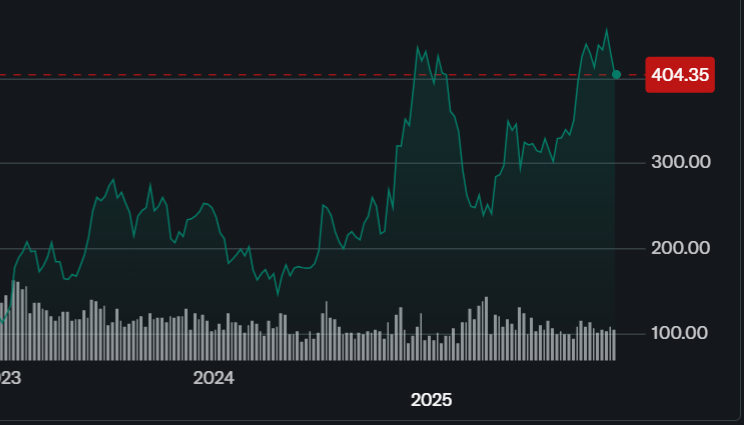Click the last volume bar on the right
This screenshot has height=425, width=744.
point(613,344)
